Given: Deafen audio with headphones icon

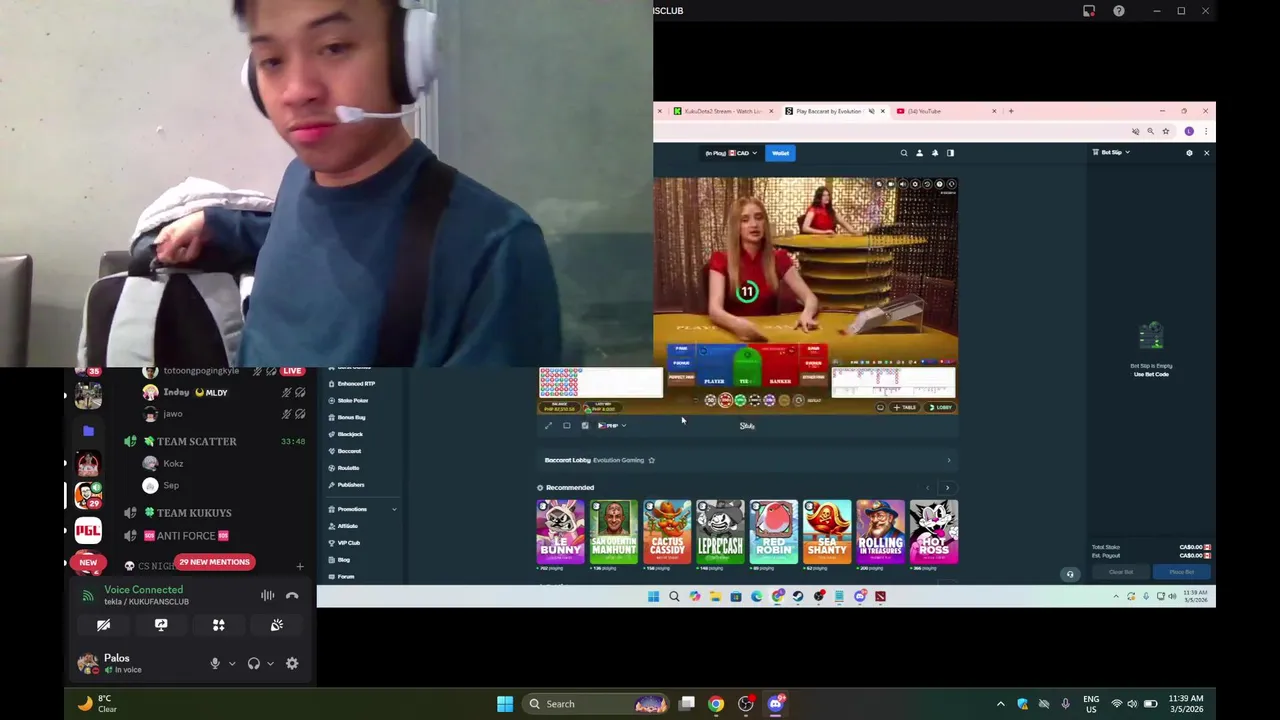Looking at the screenshot, I should click(x=254, y=663).
